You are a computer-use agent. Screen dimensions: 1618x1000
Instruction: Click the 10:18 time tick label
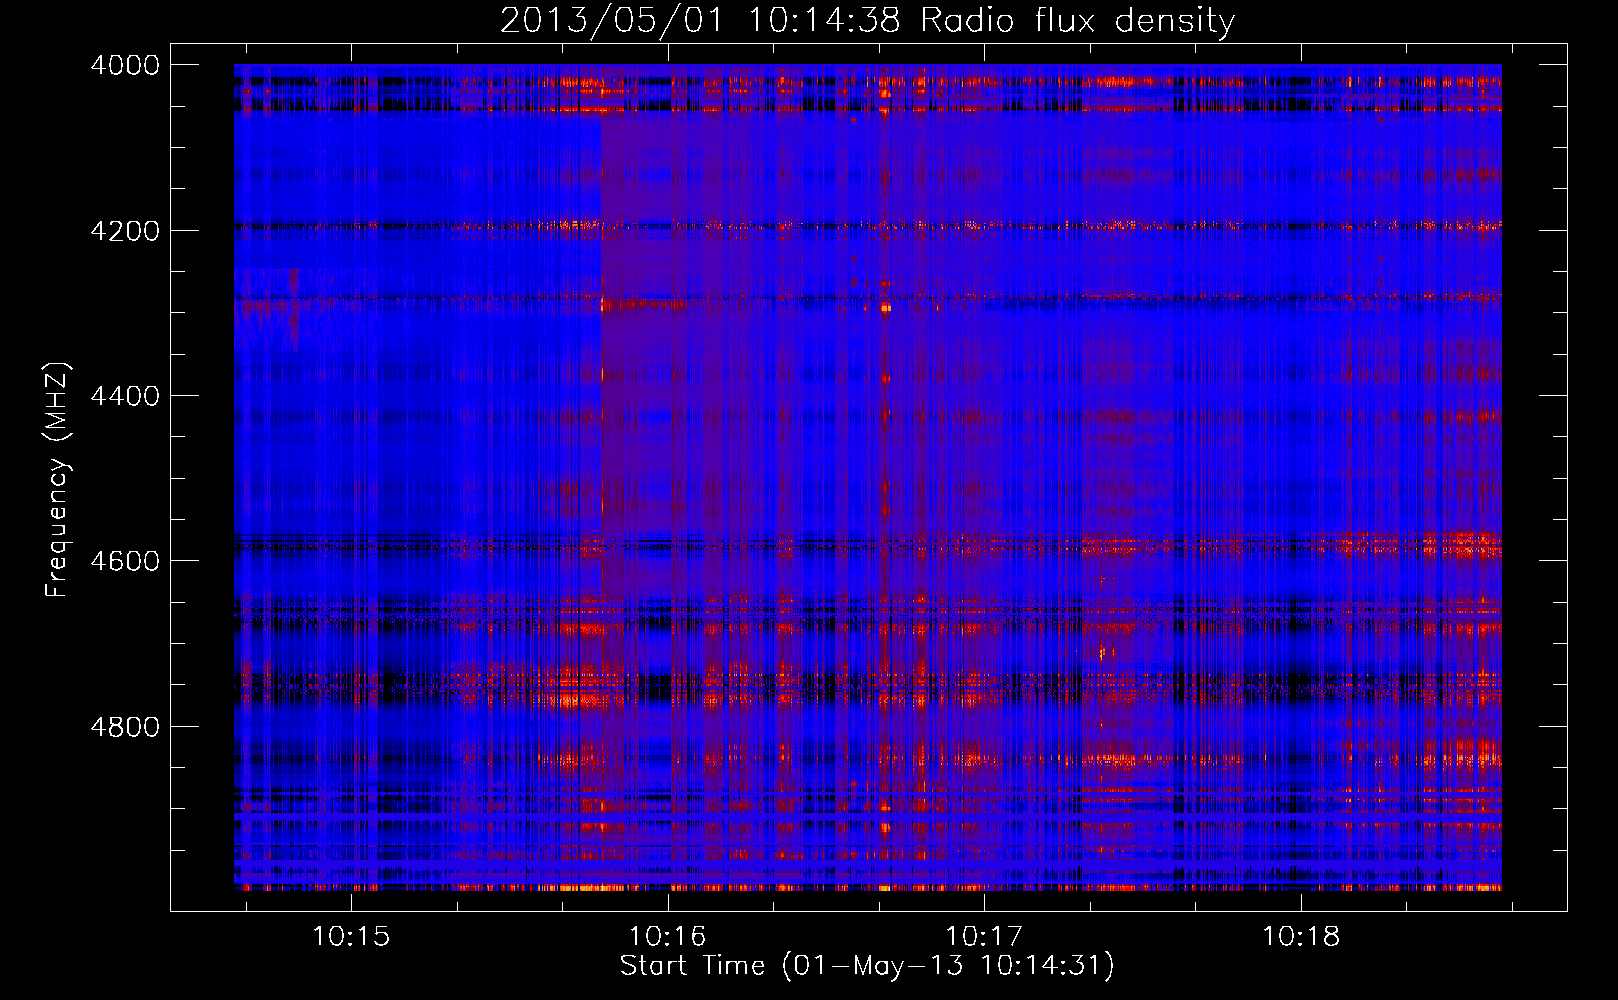[1301, 936]
